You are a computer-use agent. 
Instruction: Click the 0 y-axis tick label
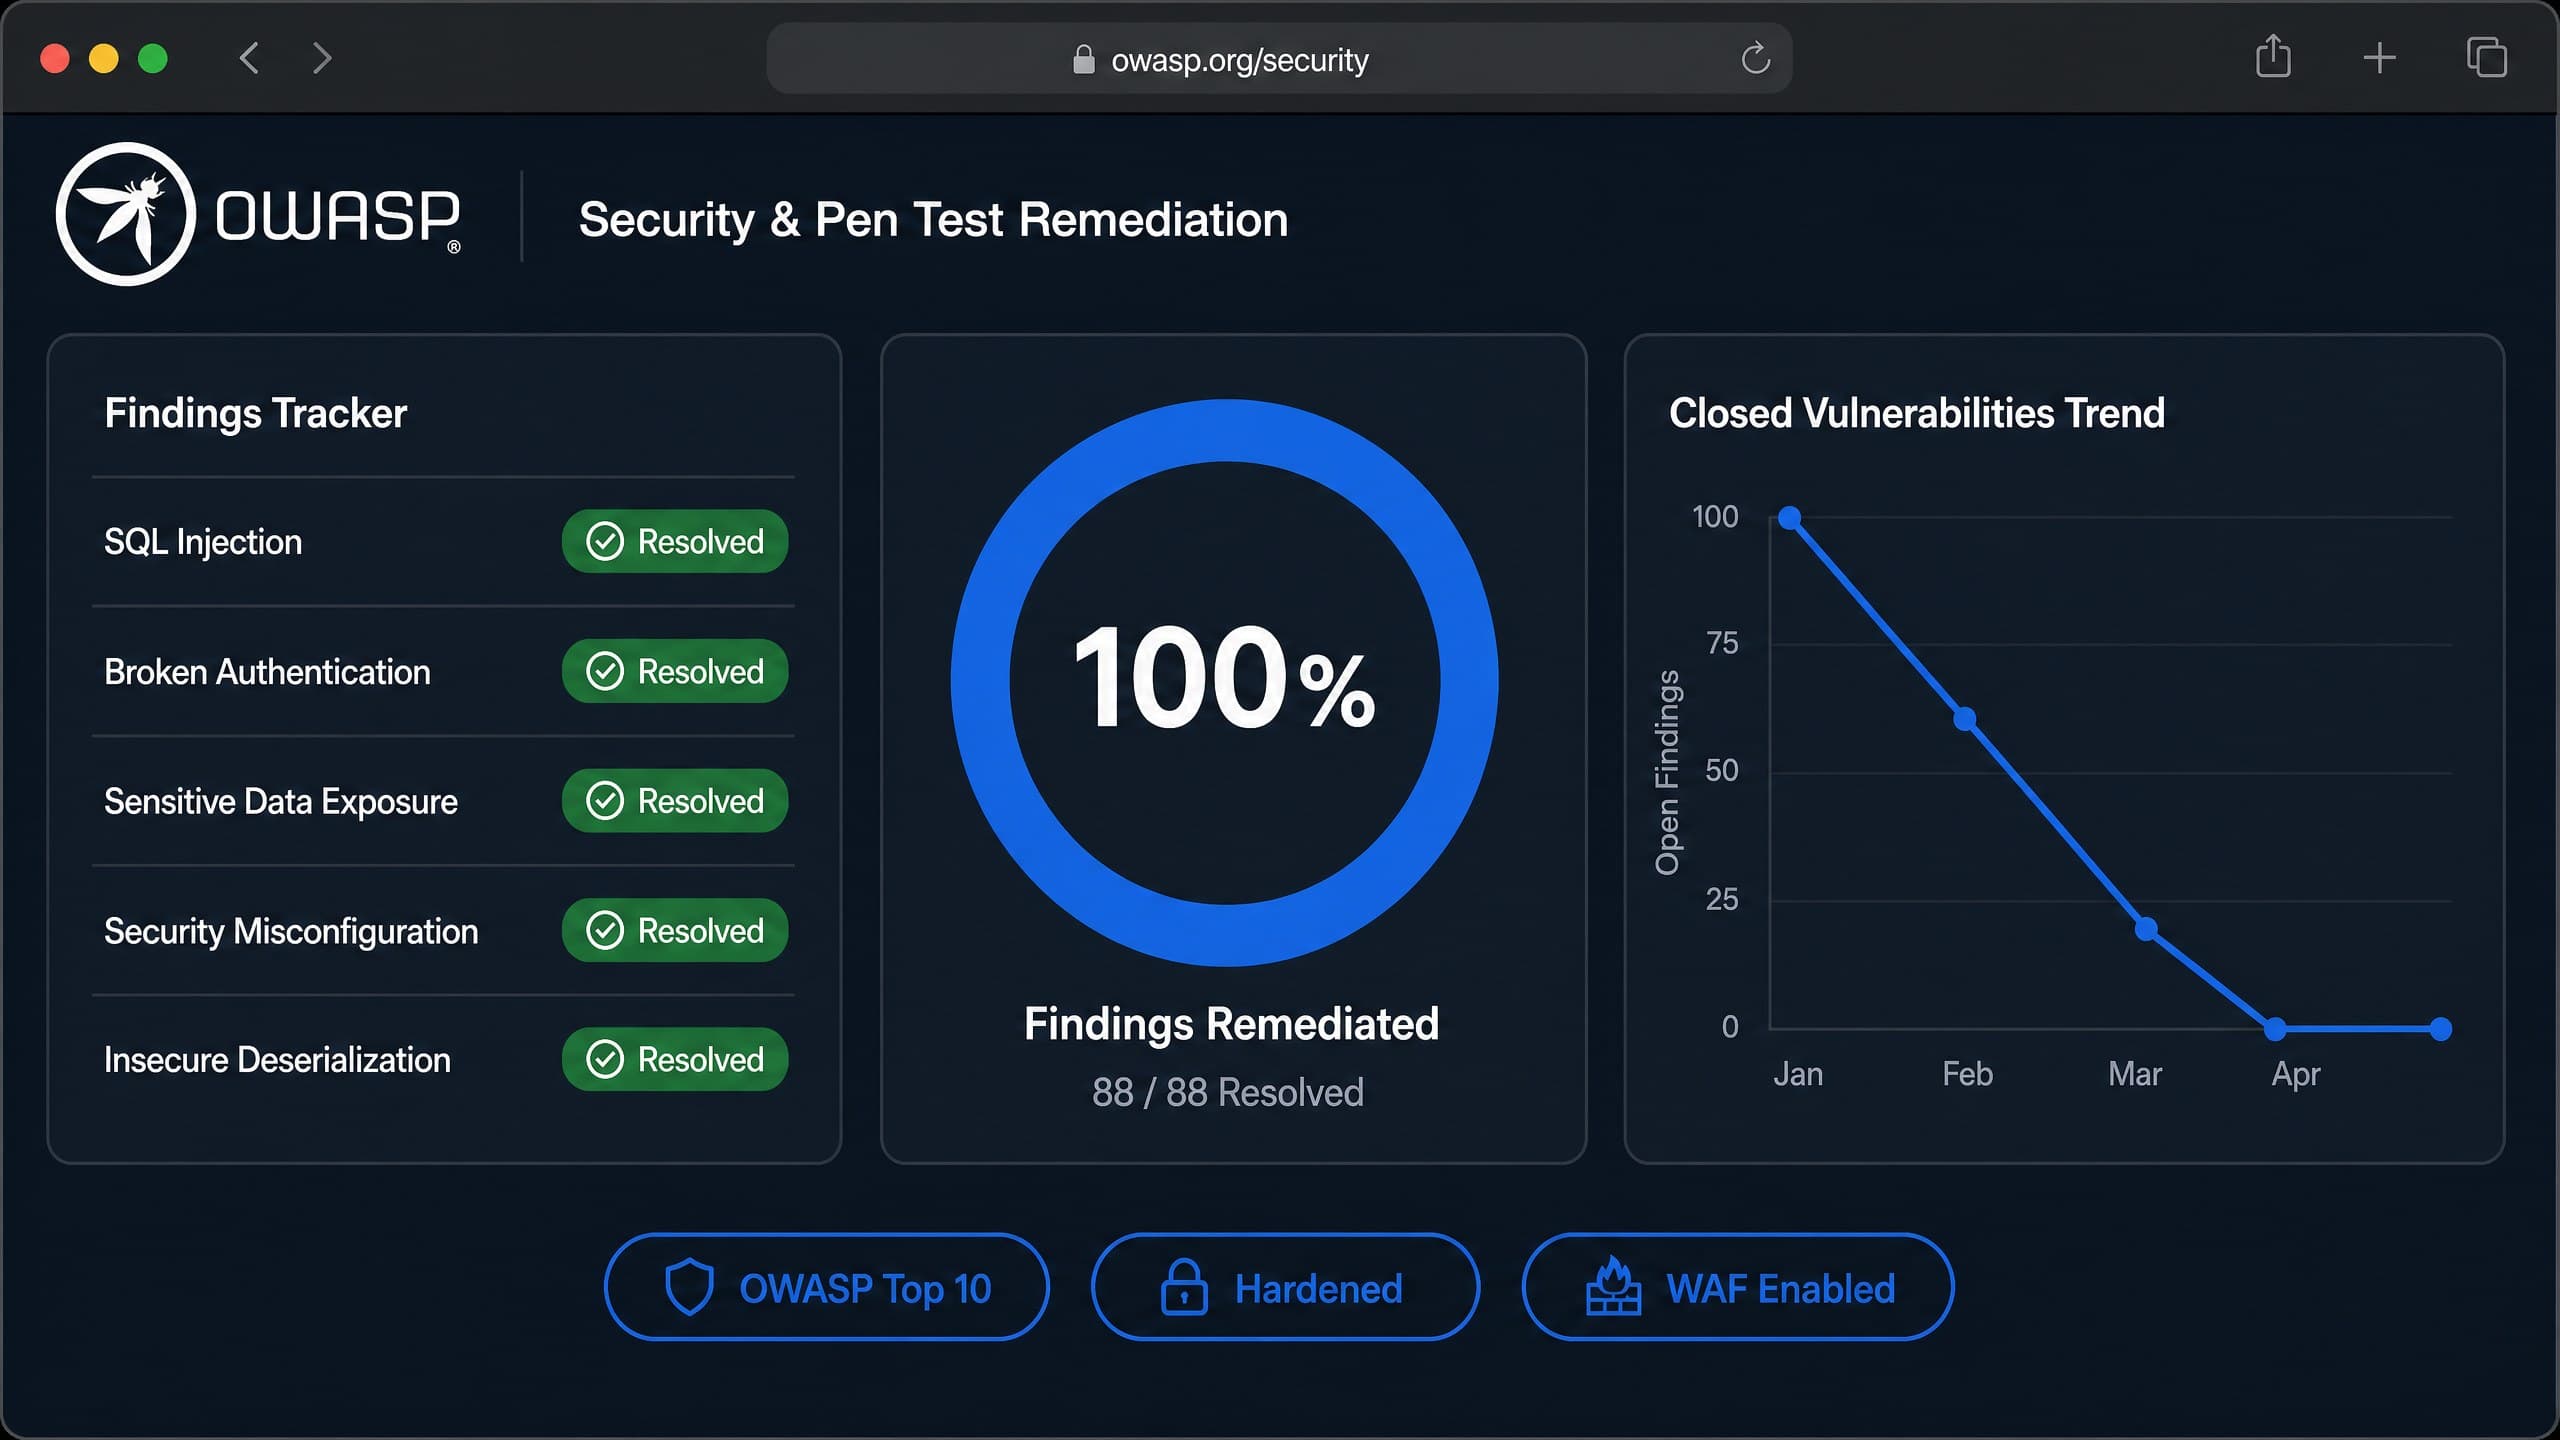pyautogui.click(x=1730, y=1027)
